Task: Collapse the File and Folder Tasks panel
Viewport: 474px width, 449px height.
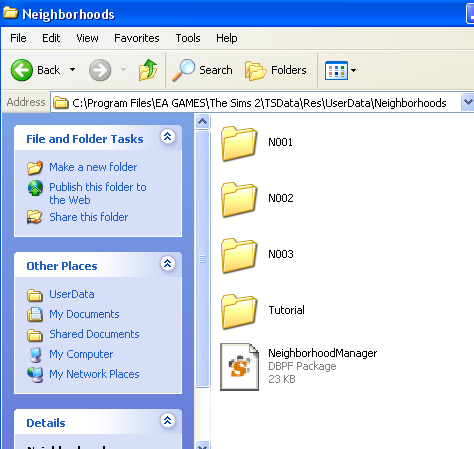Action: coord(168,136)
